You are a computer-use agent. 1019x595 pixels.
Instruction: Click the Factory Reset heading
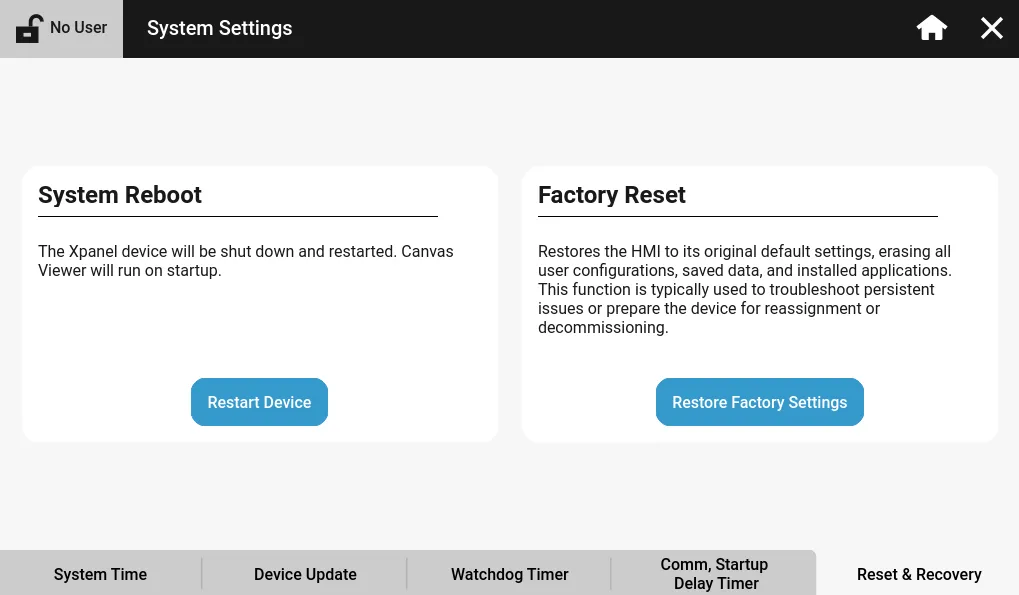[611, 195]
